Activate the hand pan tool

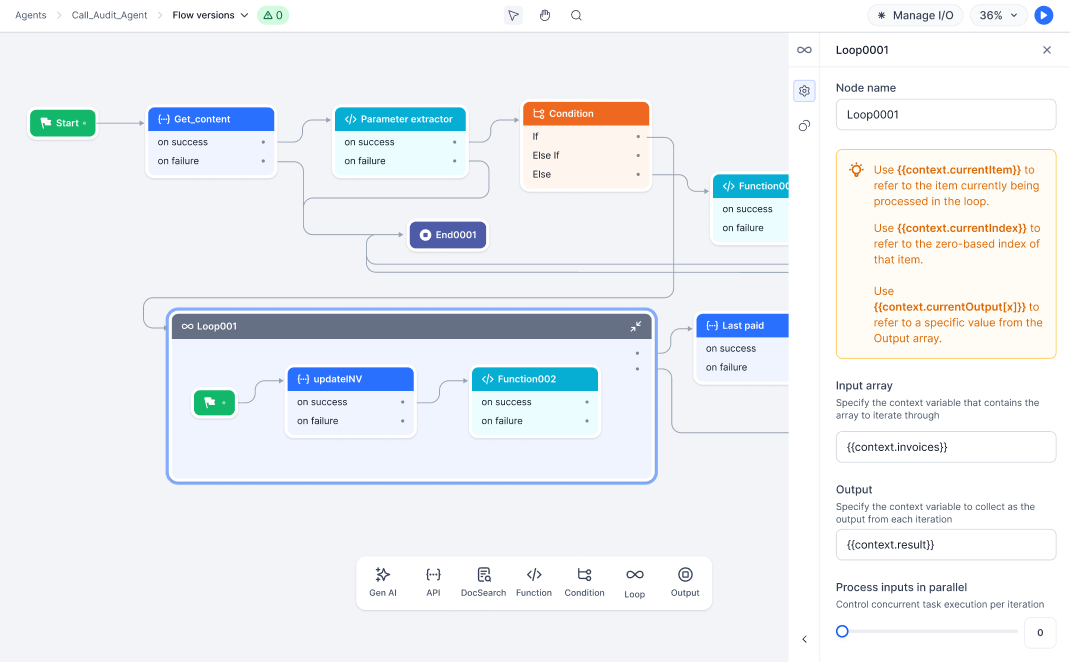[544, 15]
